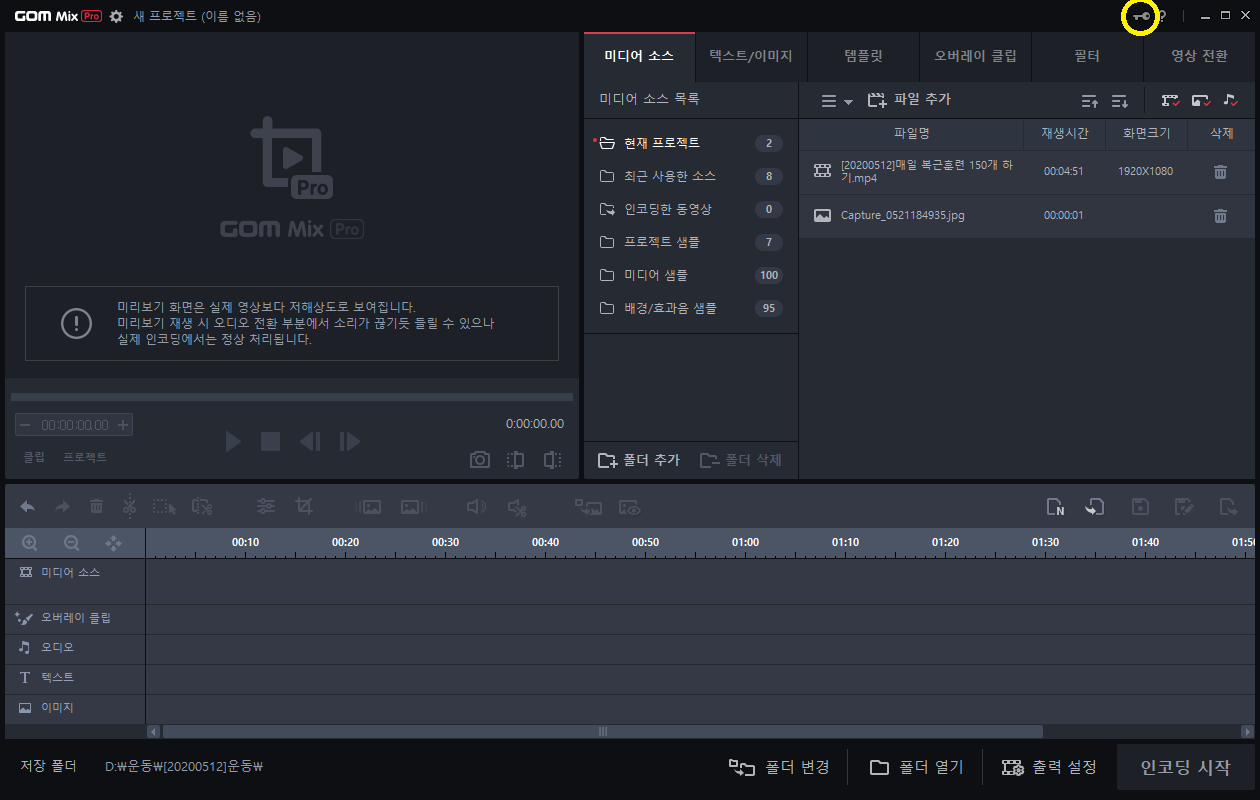Stop the preview playback

coord(270,441)
